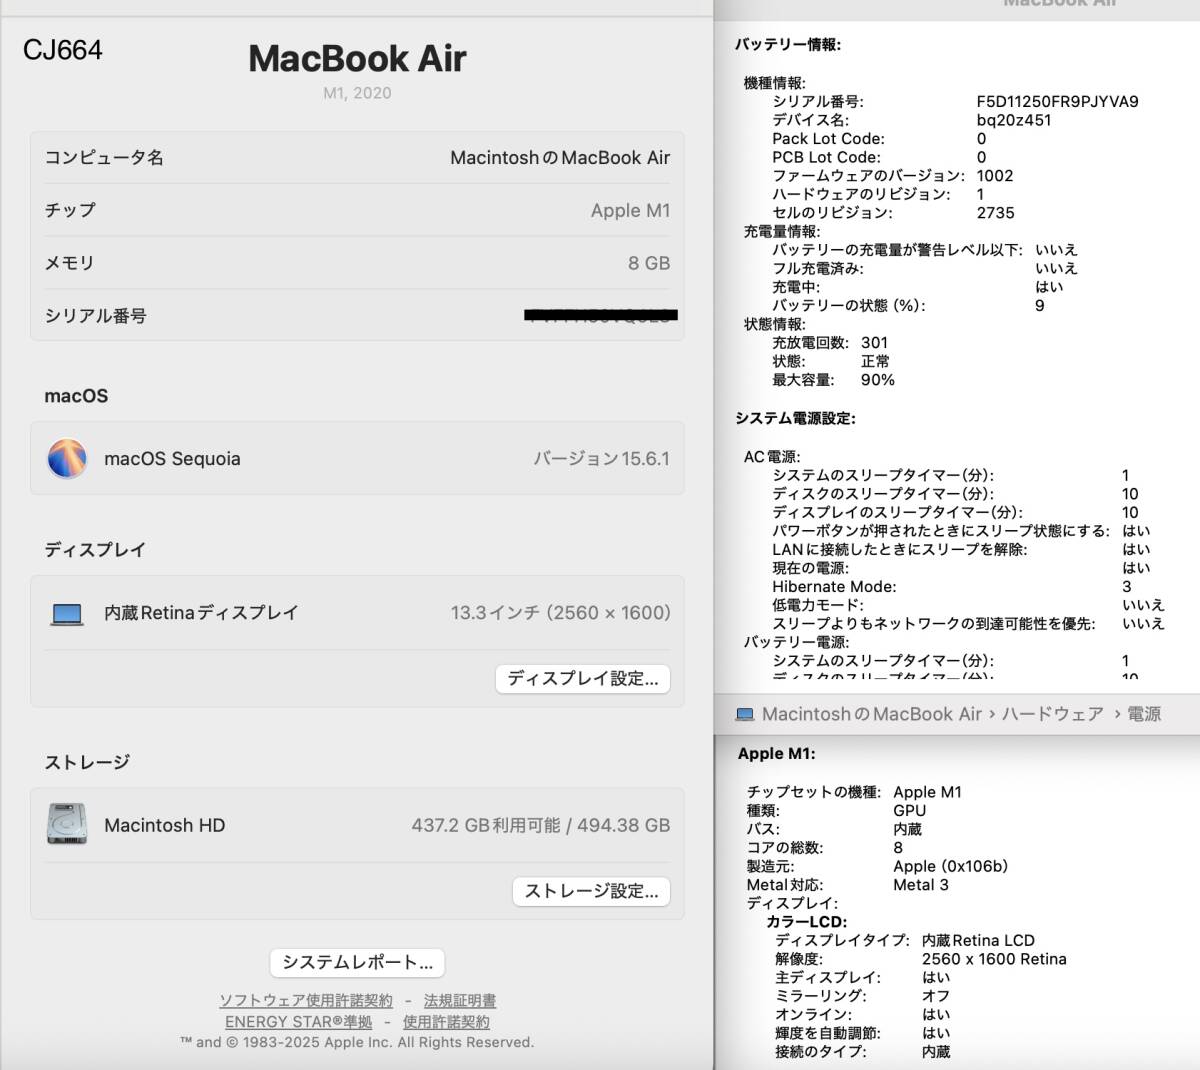Click the ストレージ section heading
1200x1070 pixels.
point(87,762)
